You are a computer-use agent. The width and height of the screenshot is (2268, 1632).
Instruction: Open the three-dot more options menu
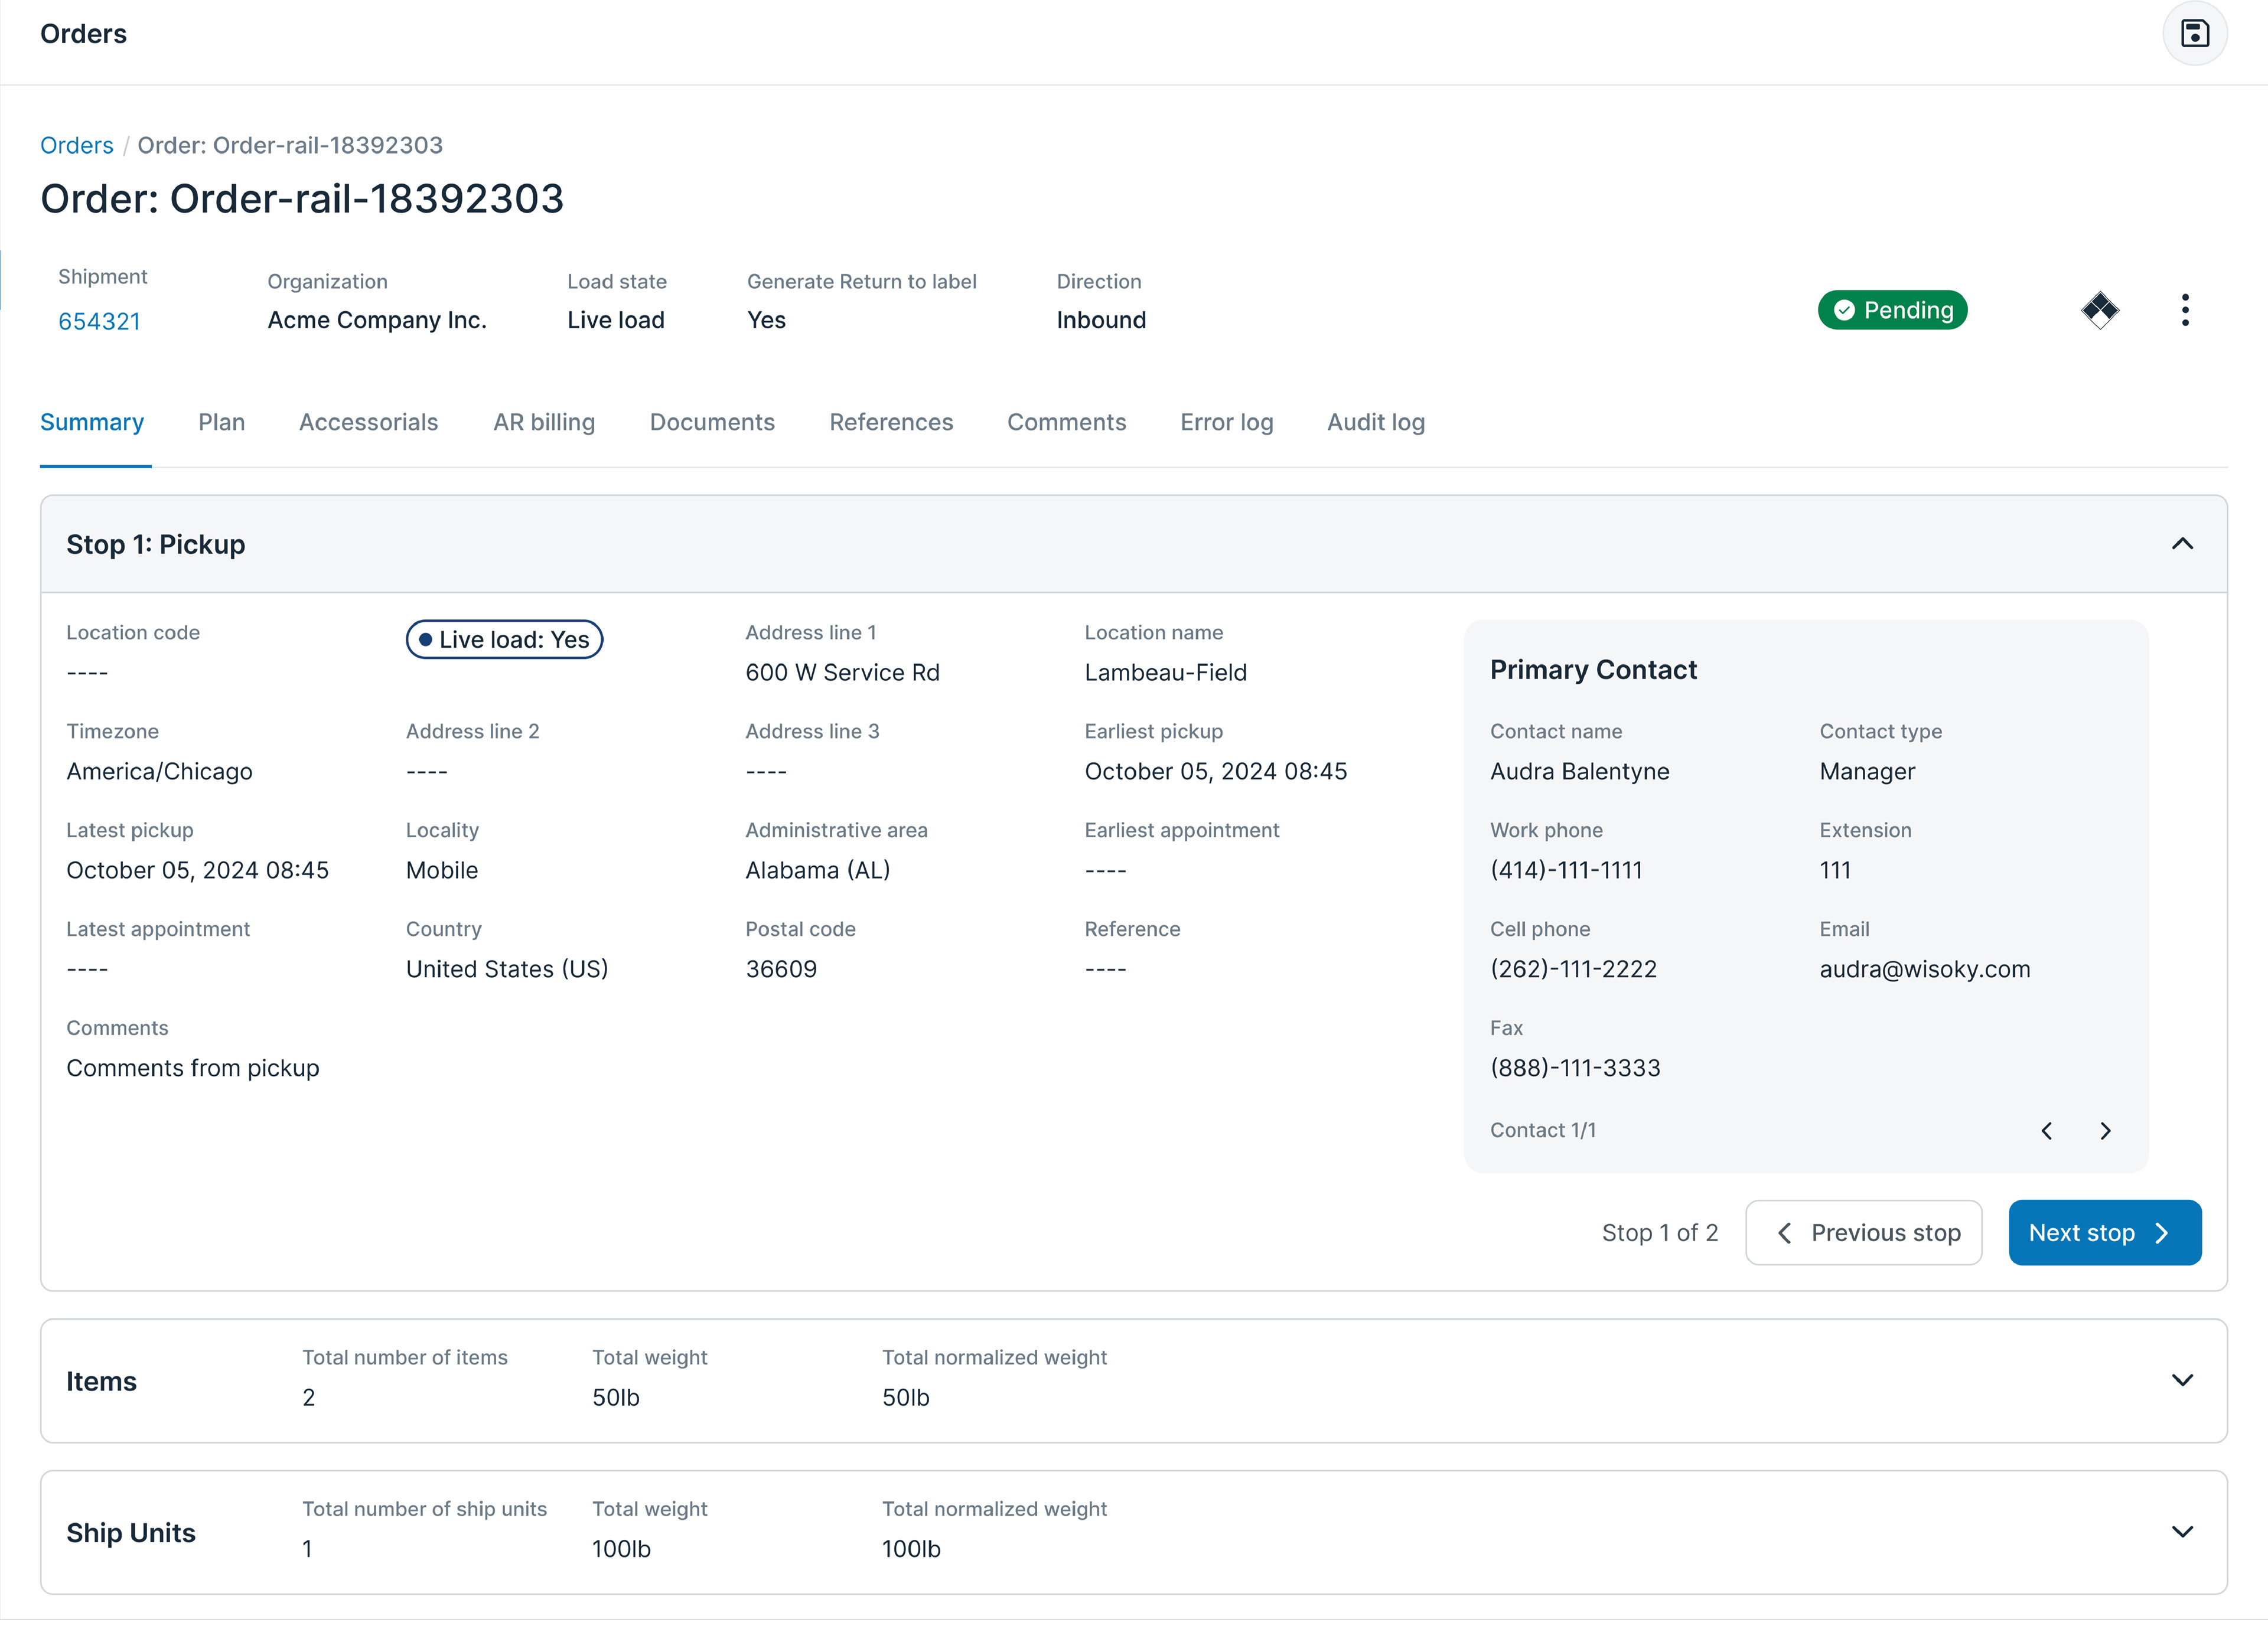pyautogui.click(x=2185, y=310)
